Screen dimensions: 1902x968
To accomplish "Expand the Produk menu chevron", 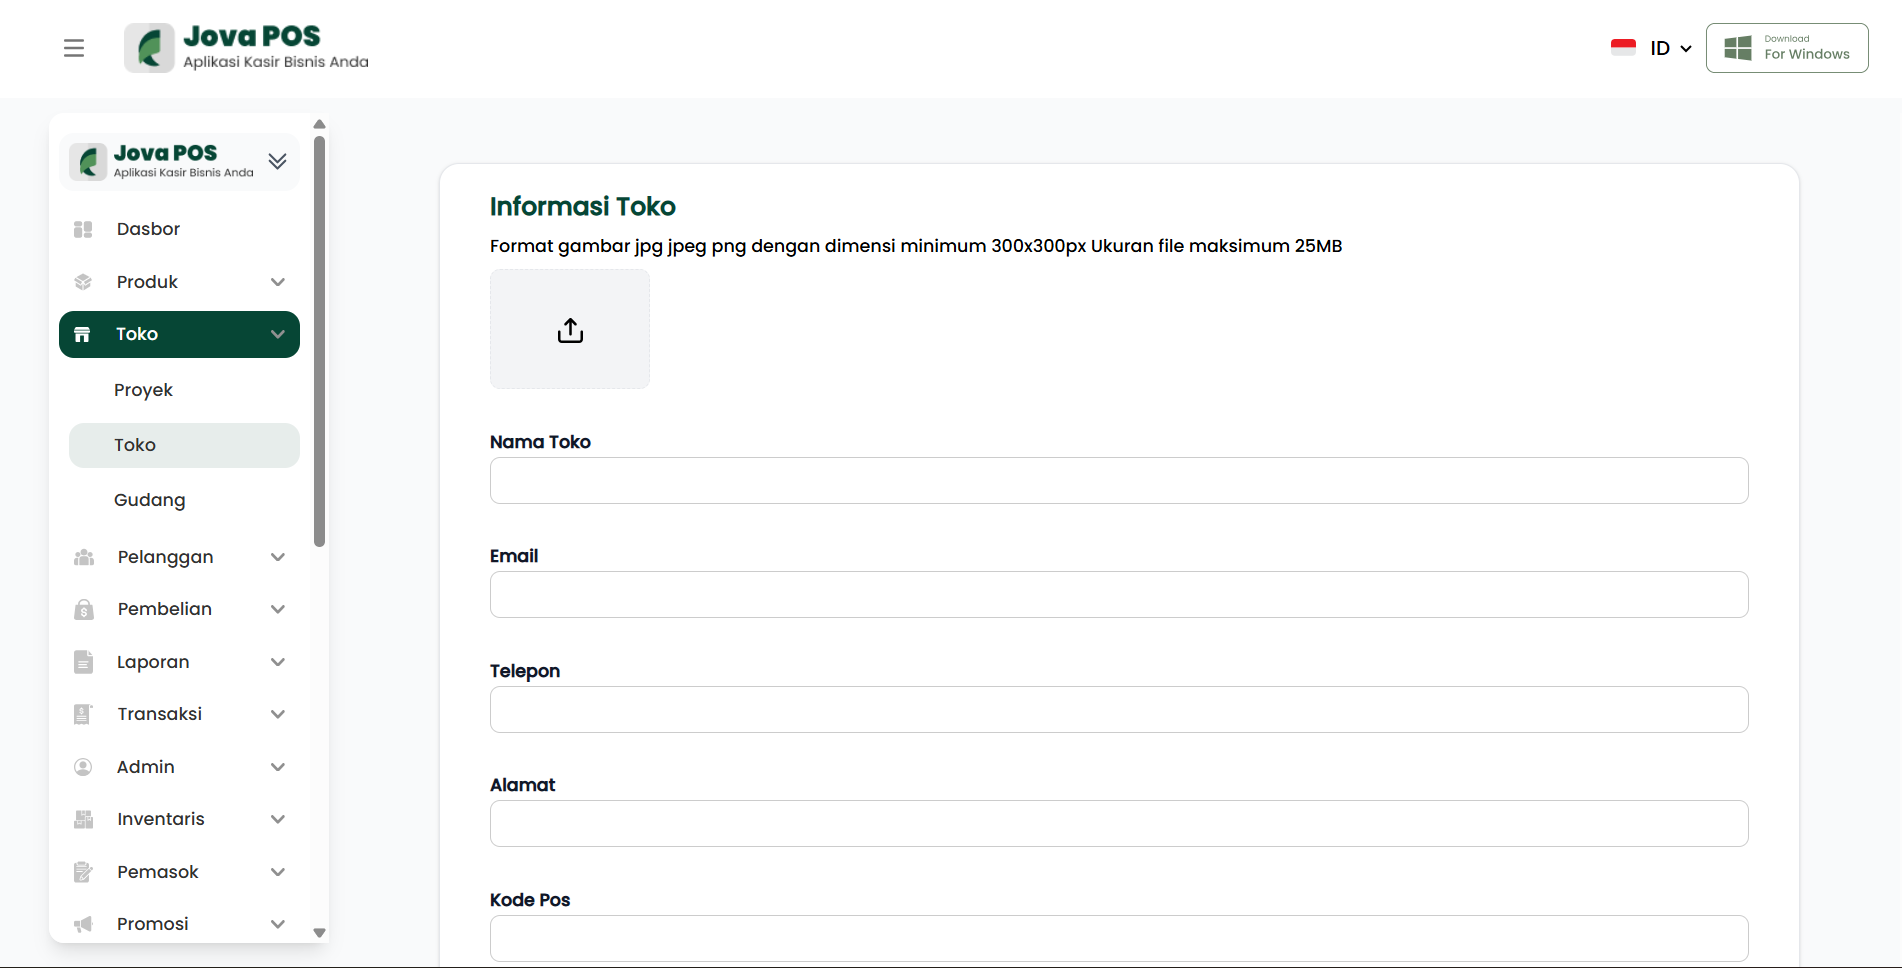I will [278, 282].
